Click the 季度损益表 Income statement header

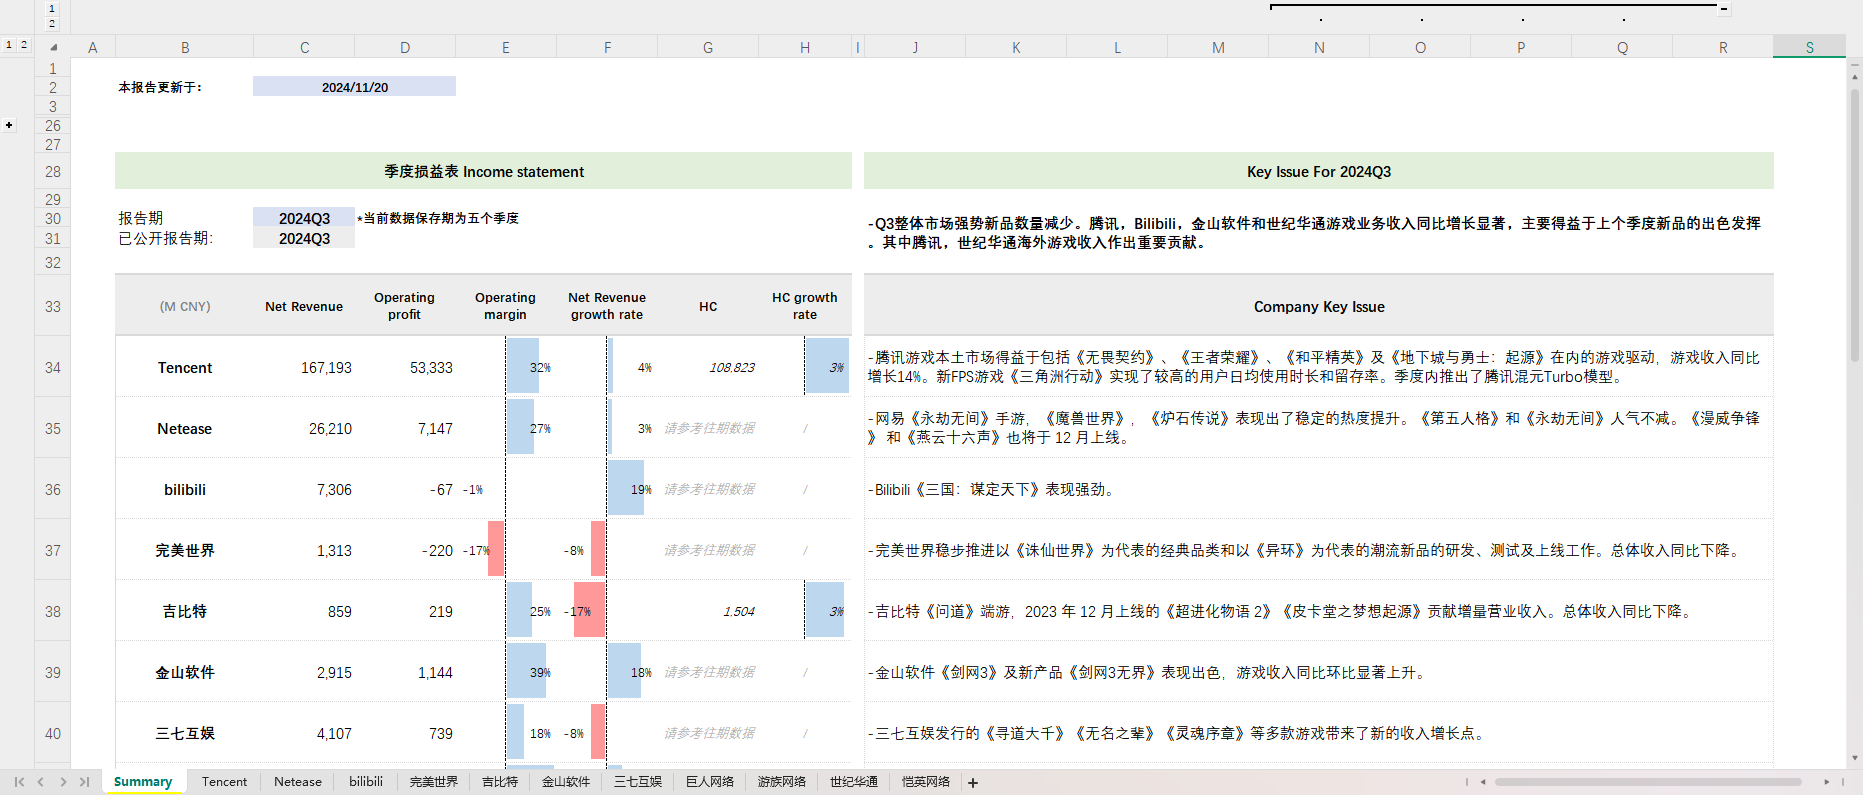coord(484,171)
